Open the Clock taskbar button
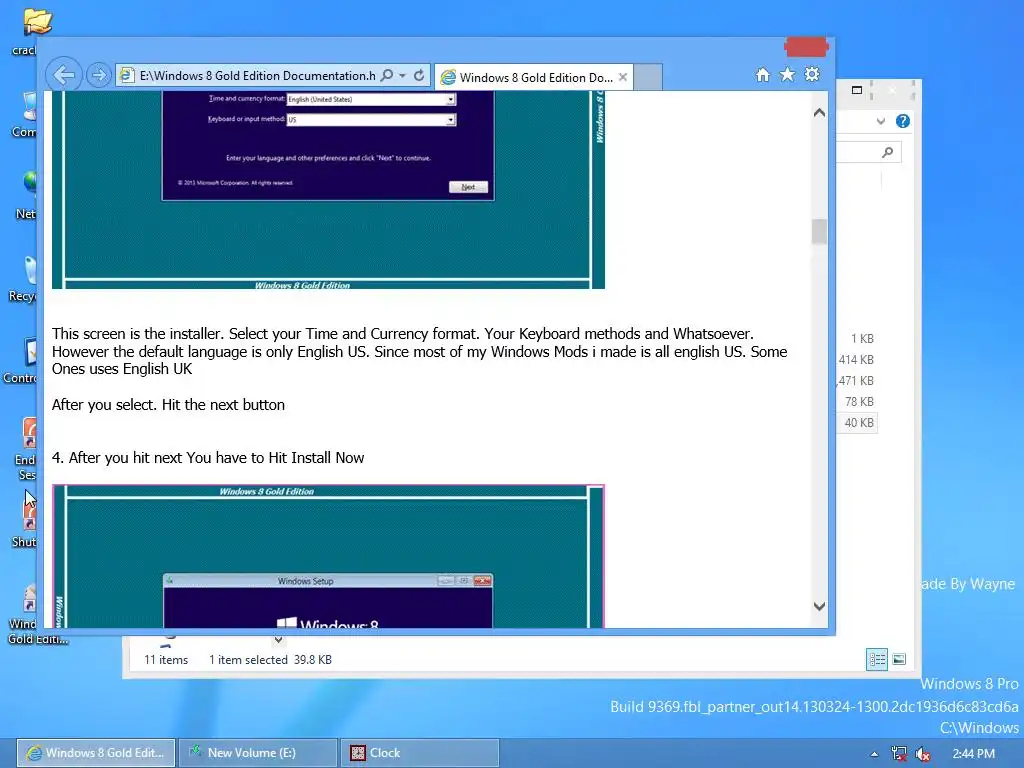Image resolution: width=1024 pixels, height=768 pixels. pos(419,753)
